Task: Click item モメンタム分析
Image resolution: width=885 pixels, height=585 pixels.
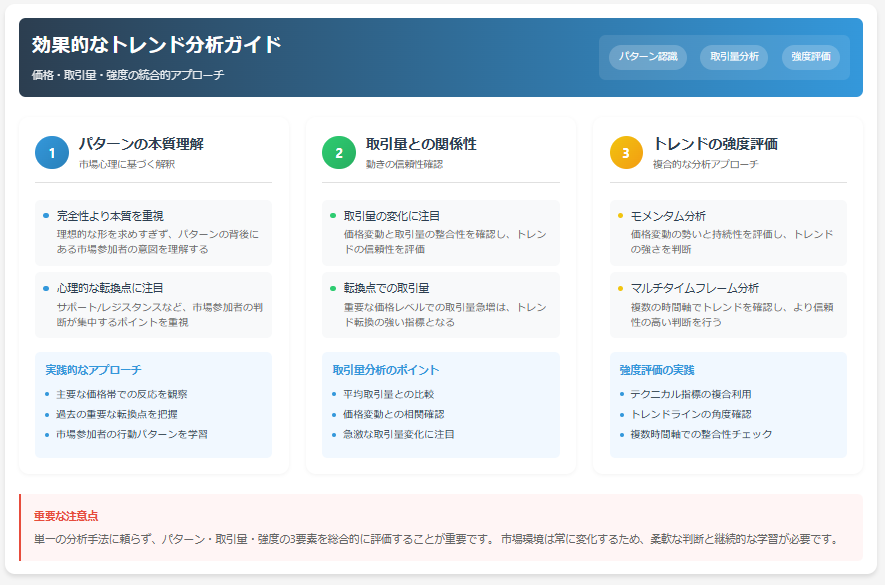Action: [668, 216]
